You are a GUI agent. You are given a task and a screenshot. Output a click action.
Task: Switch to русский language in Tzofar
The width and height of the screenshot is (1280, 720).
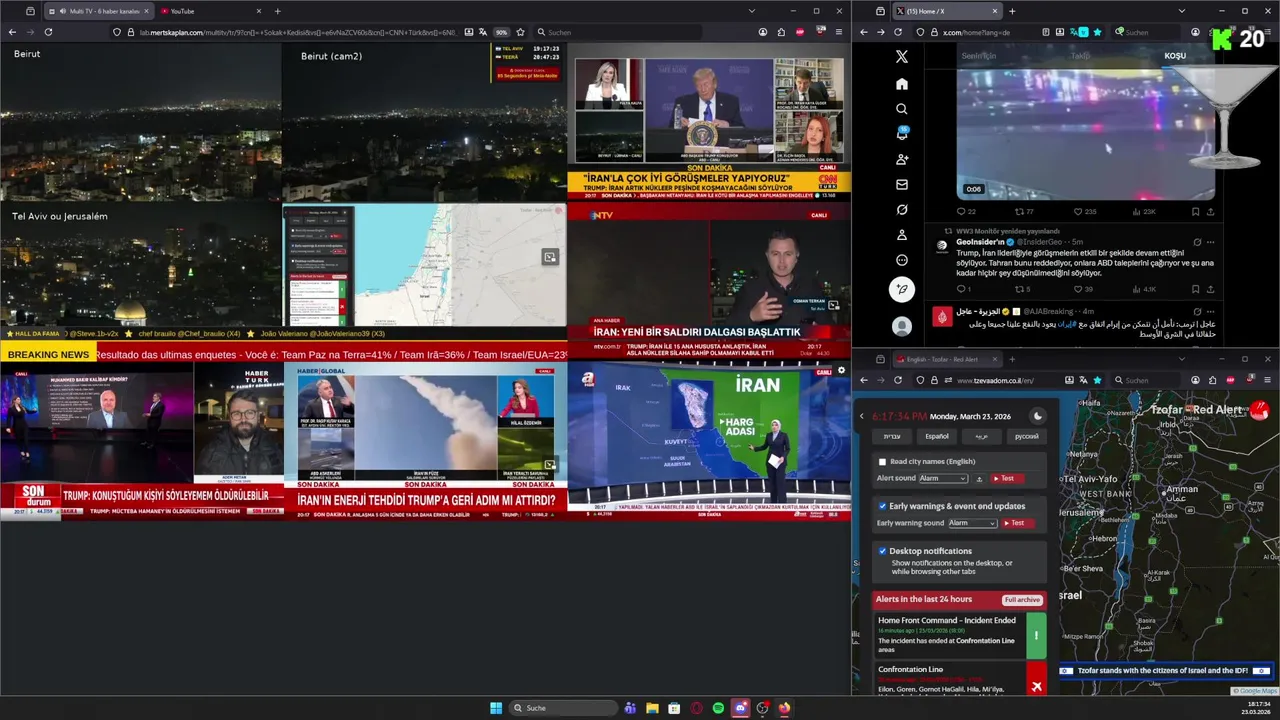1026,437
